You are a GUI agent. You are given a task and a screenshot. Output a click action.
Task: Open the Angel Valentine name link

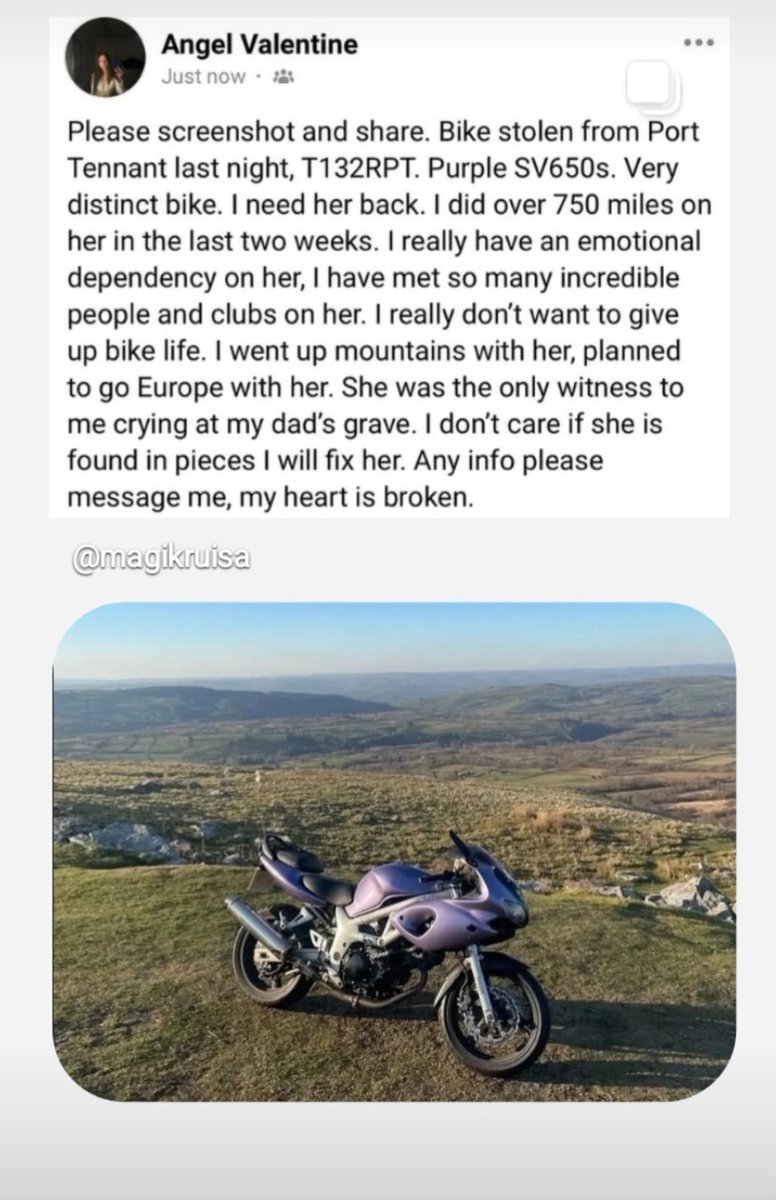[x=259, y=44]
